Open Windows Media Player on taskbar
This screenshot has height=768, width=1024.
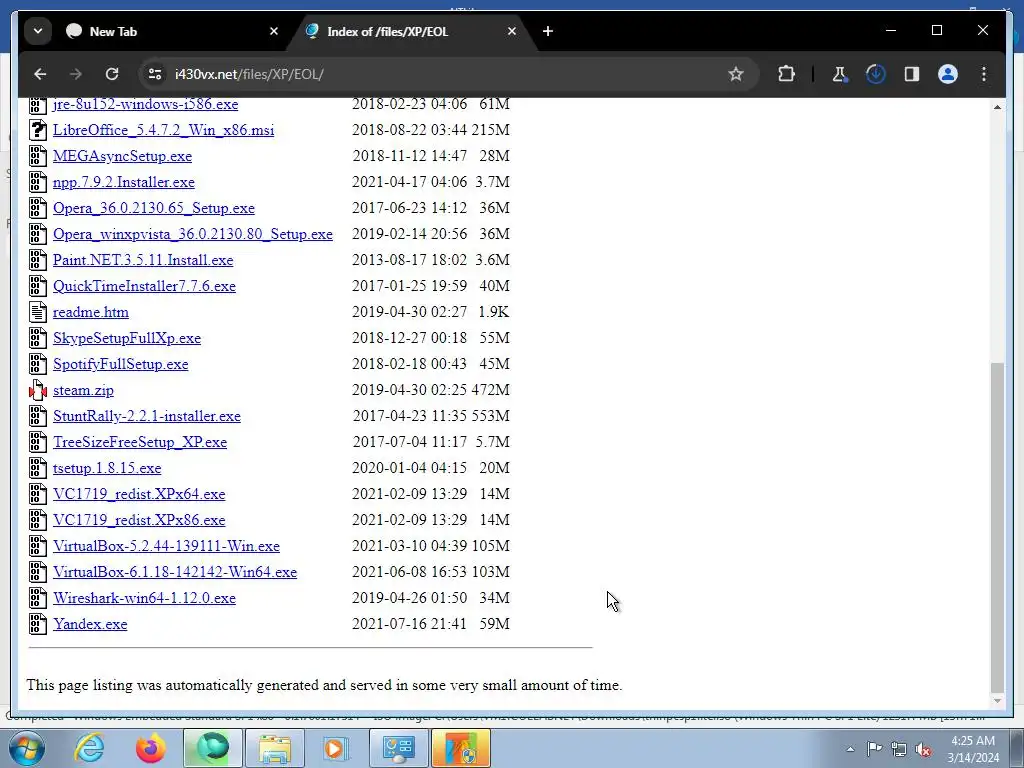coord(336,748)
